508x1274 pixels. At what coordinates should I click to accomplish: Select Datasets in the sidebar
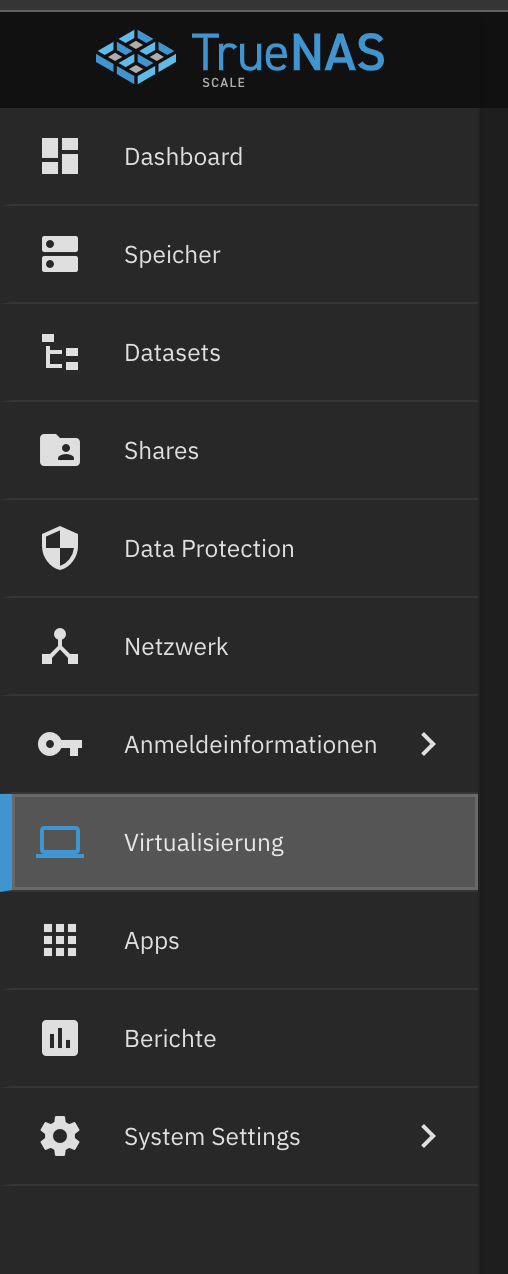click(x=240, y=353)
